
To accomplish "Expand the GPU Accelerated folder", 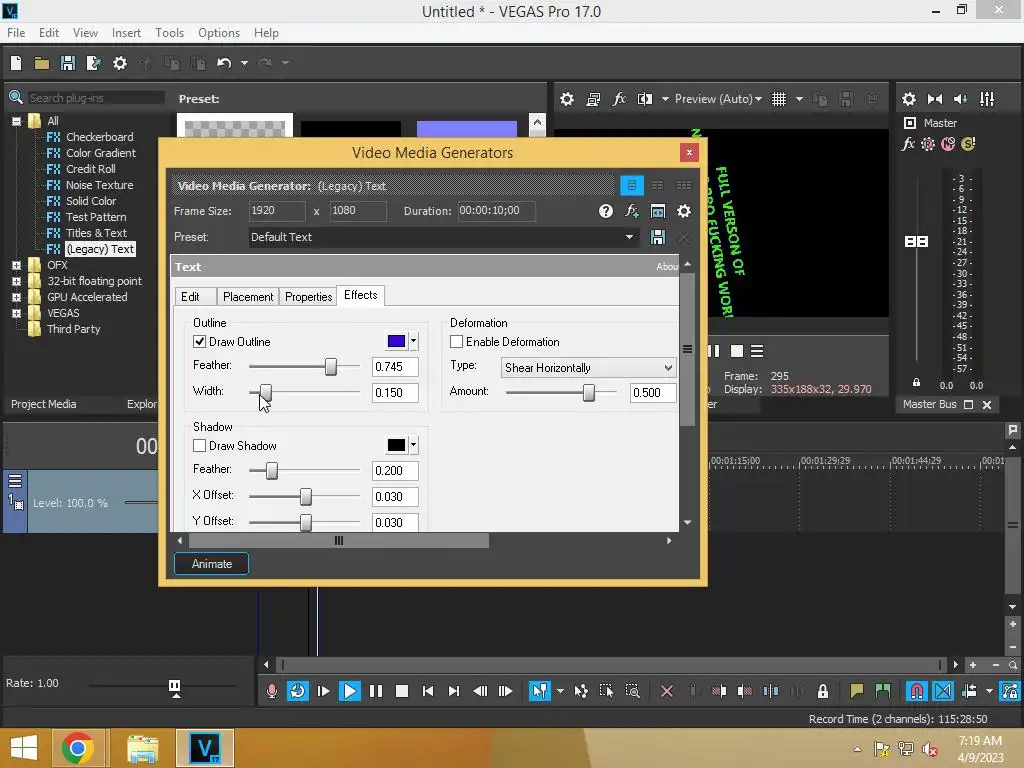I will 16,297.
